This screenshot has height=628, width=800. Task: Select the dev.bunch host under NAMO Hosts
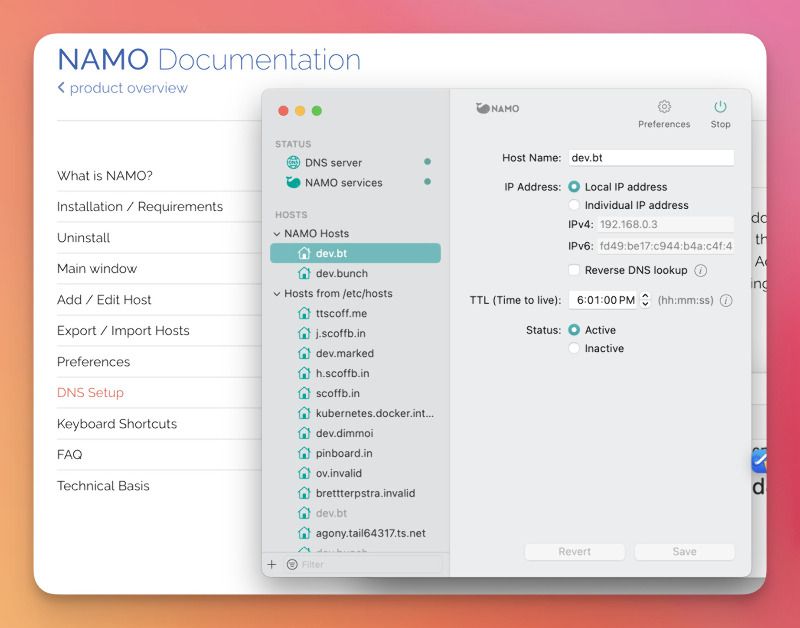coord(341,273)
